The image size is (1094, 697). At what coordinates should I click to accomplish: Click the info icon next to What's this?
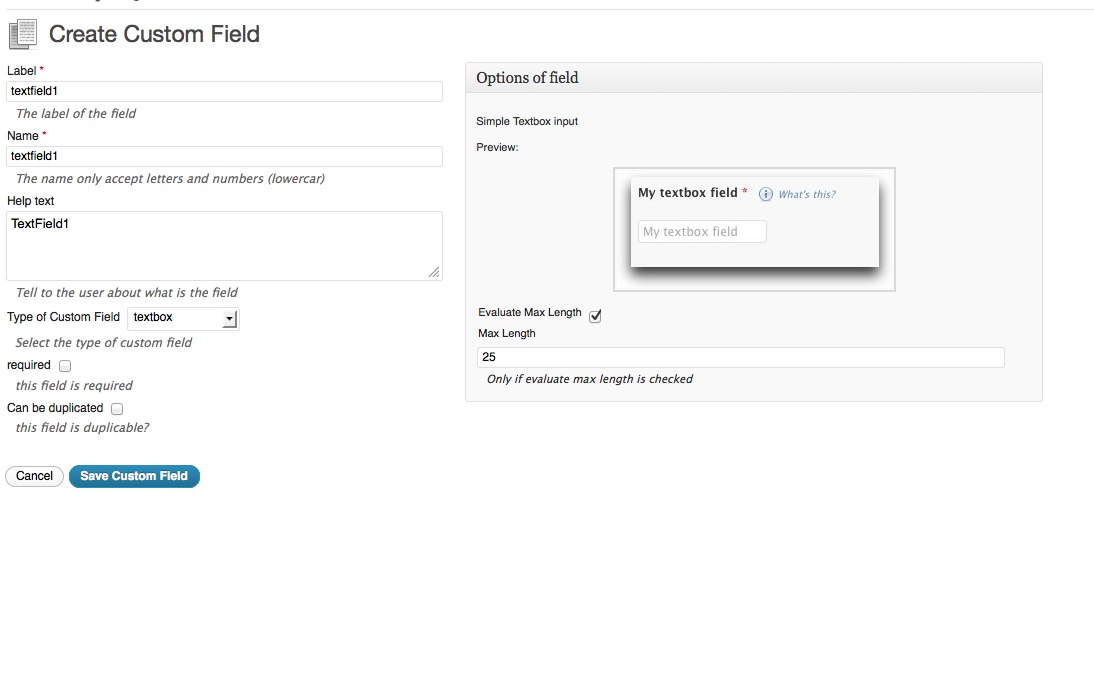(x=766, y=194)
